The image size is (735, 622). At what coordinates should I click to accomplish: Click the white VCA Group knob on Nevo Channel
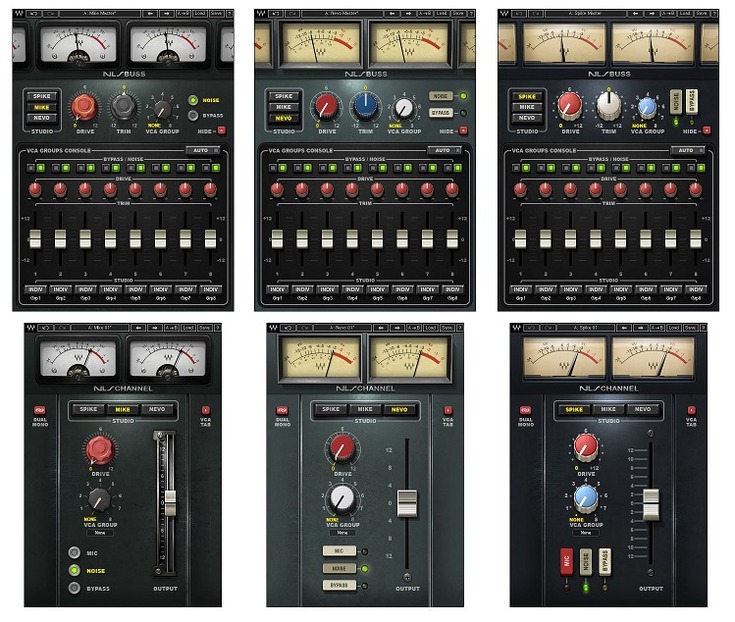[x=342, y=499]
